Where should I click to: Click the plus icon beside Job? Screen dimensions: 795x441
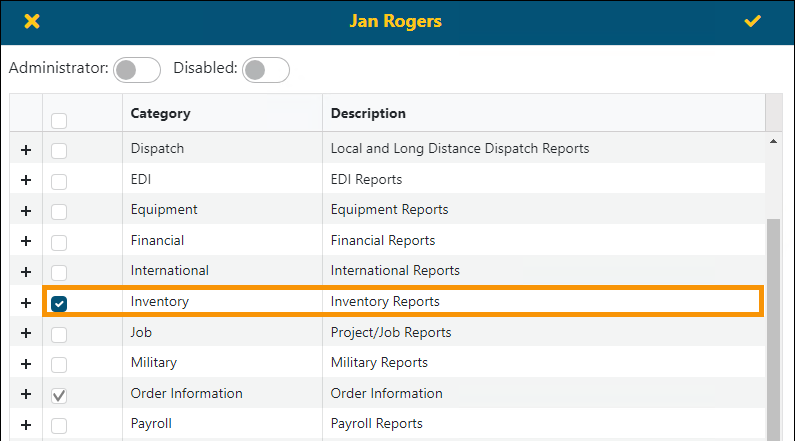[x=26, y=332]
